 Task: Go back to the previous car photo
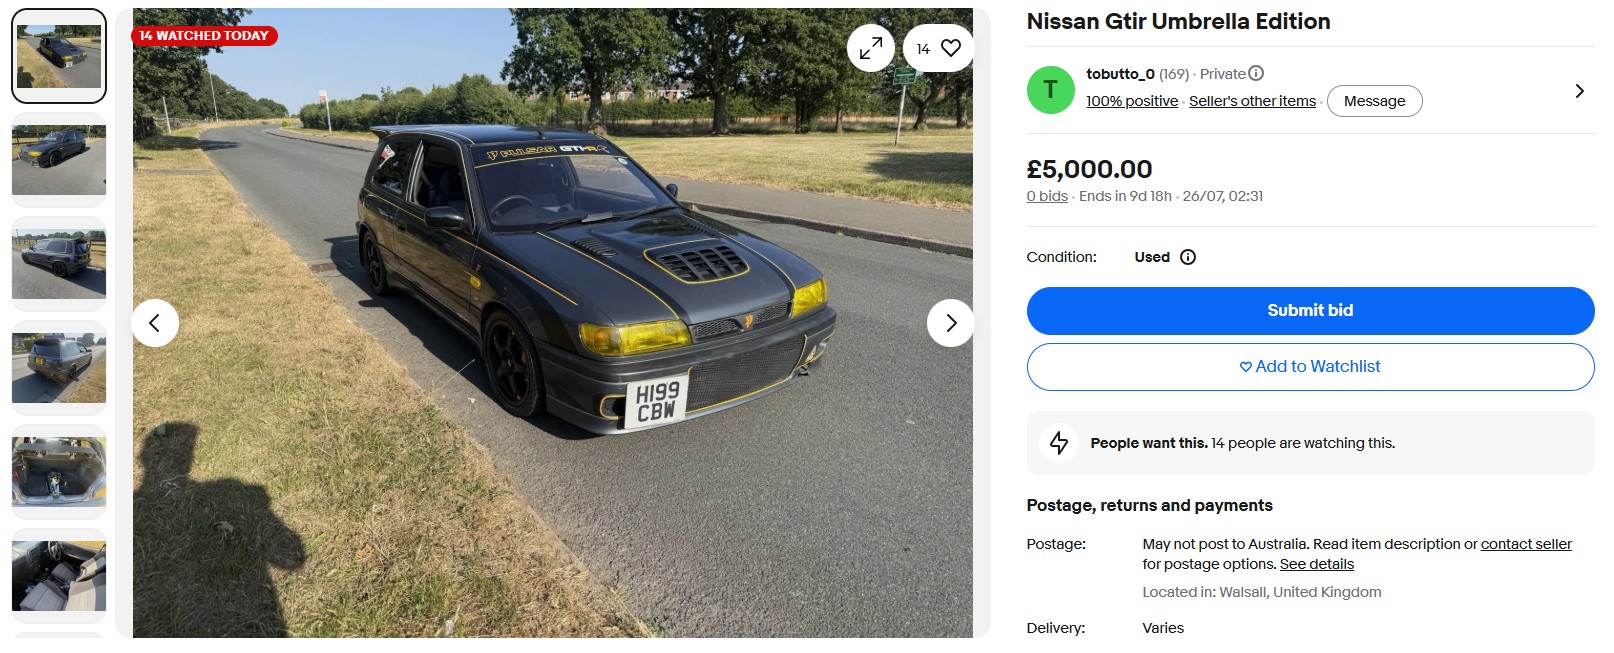click(x=155, y=323)
